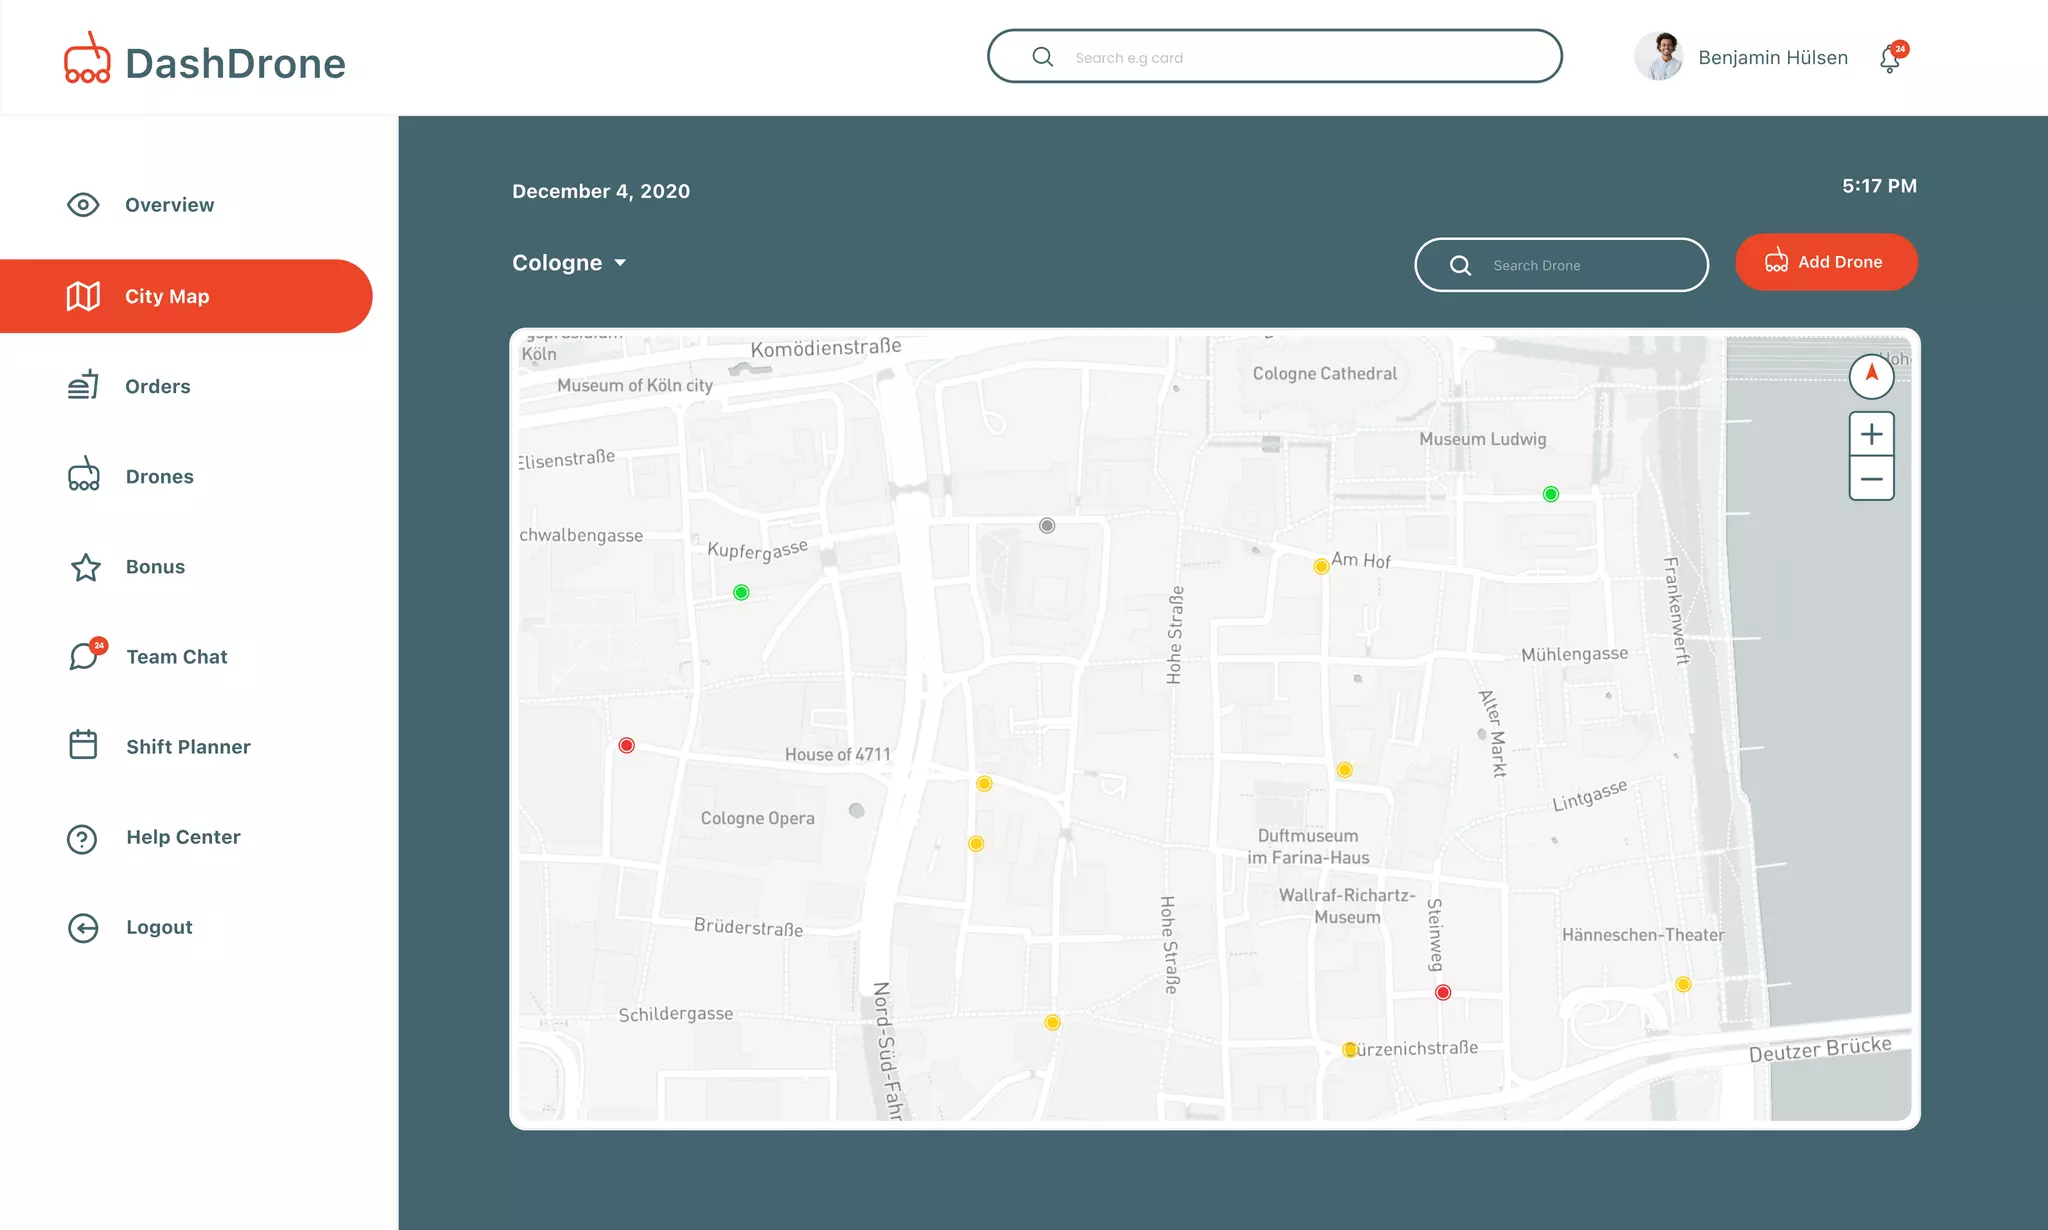Go to the Orders section
Image resolution: width=2048 pixels, height=1230 pixels.
click(x=157, y=386)
